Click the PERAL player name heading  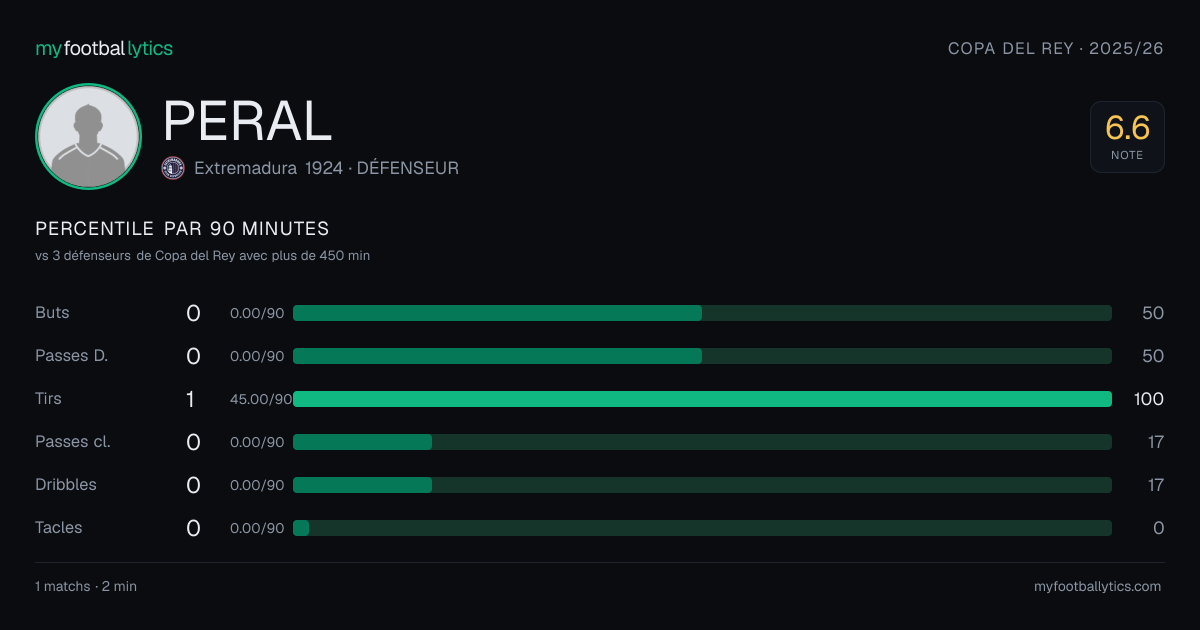(x=247, y=121)
